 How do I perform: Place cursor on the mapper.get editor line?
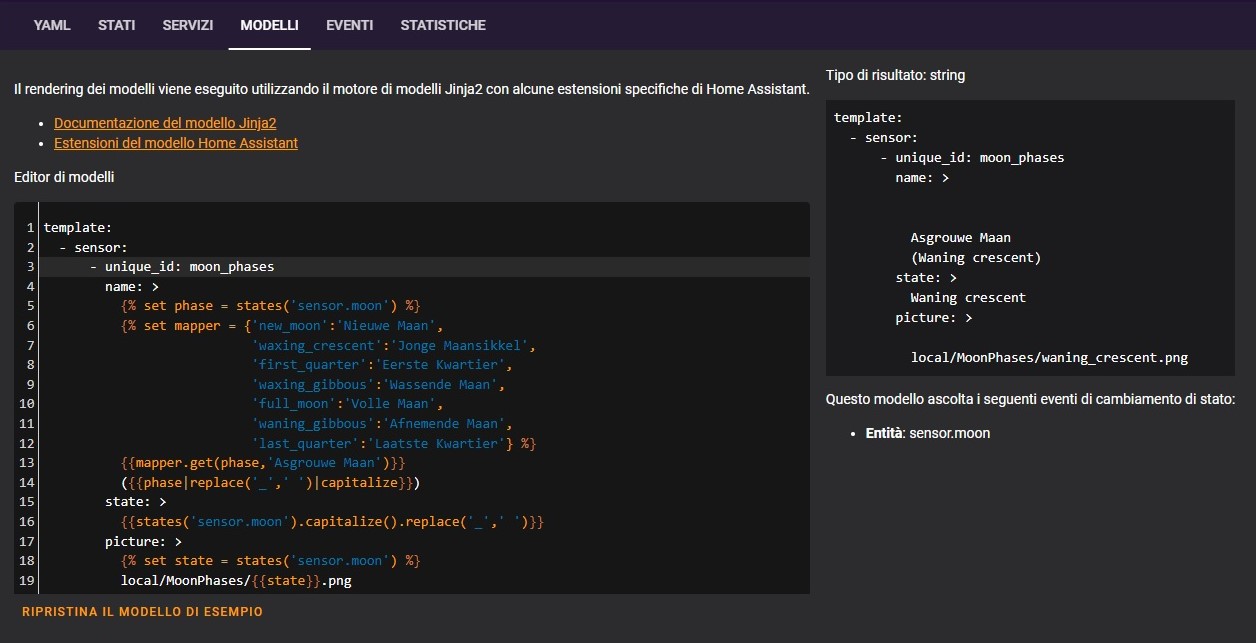point(263,463)
